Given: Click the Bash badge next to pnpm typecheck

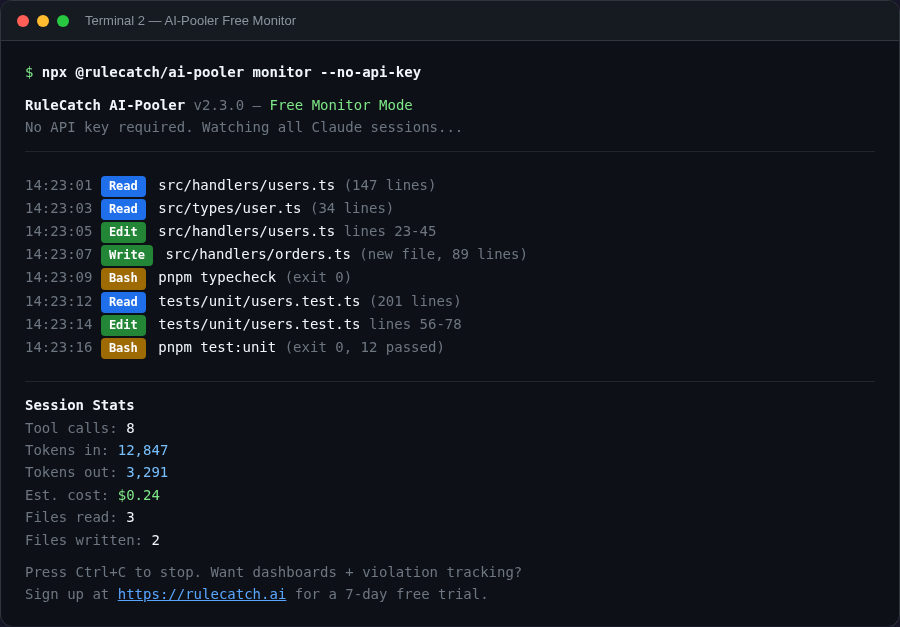Looking at the screenshot, I should (x=123, y=278).
